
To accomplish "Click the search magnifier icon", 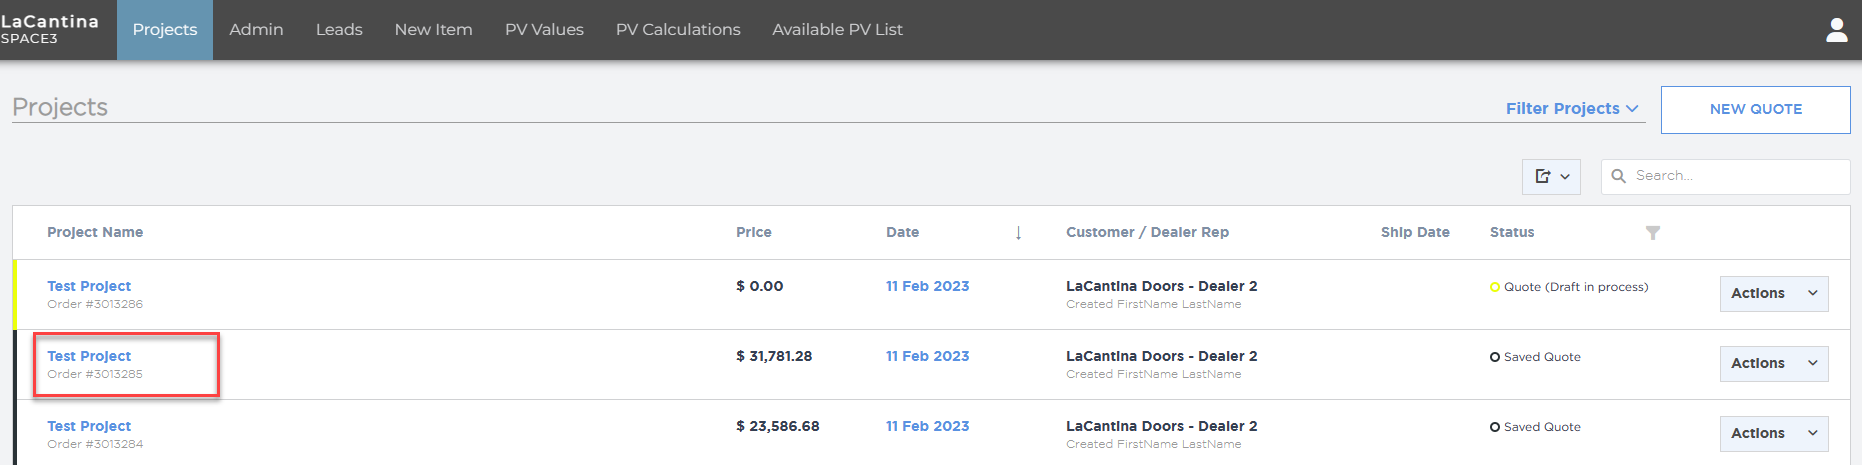I will 1618,176.
